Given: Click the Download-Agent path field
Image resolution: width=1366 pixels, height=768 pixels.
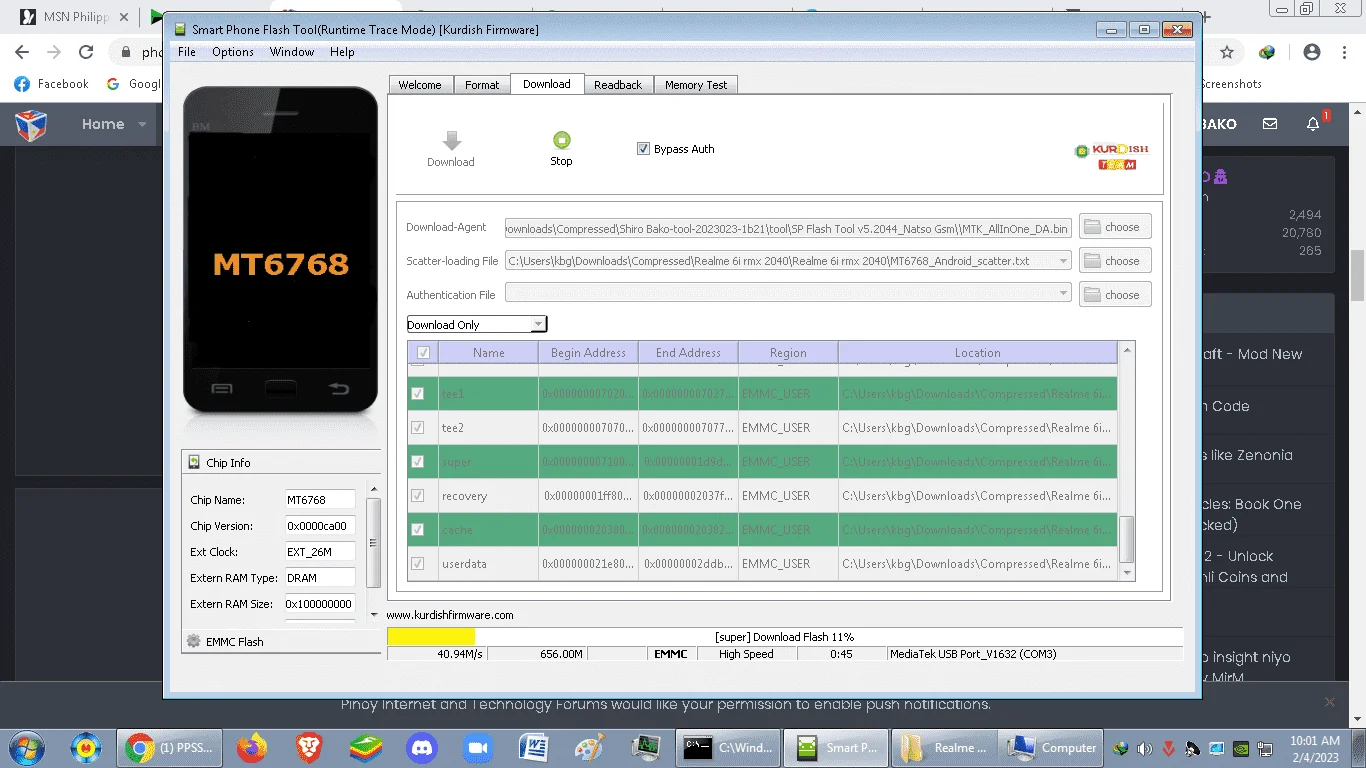Looking at the screenshot, I should tap(788, 227).
